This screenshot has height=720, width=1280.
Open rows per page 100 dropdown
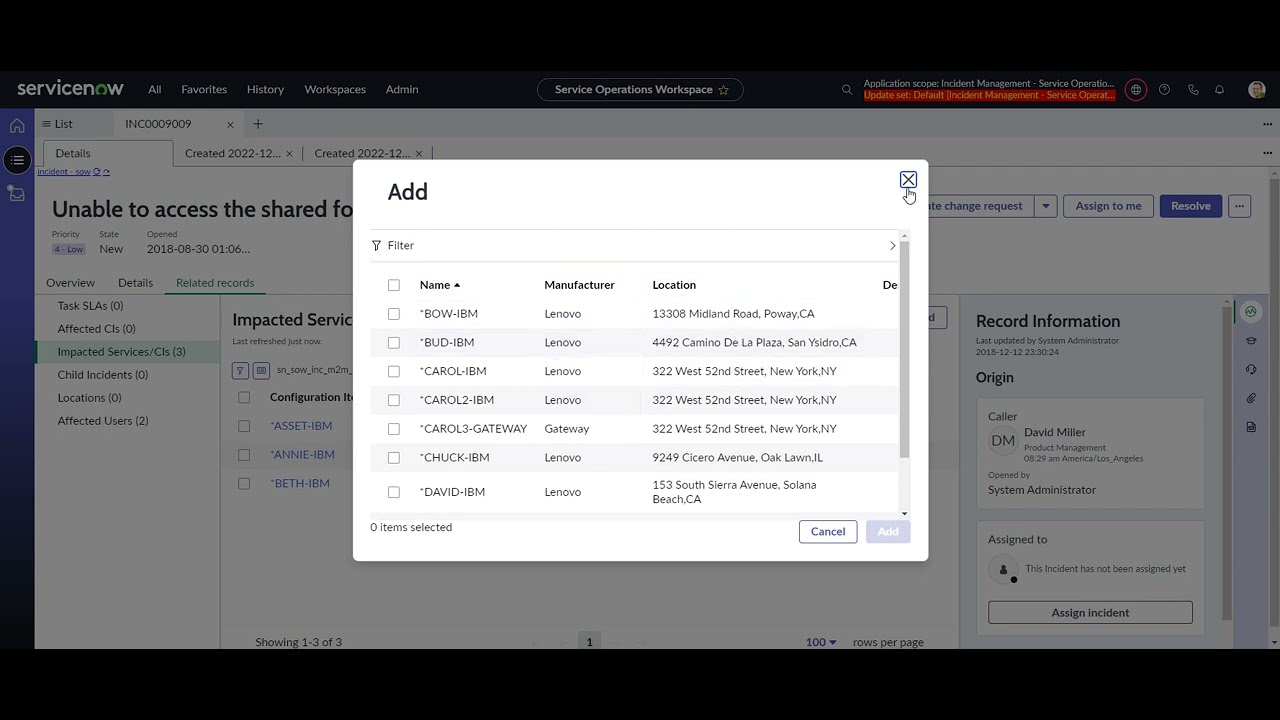[821, 642]
